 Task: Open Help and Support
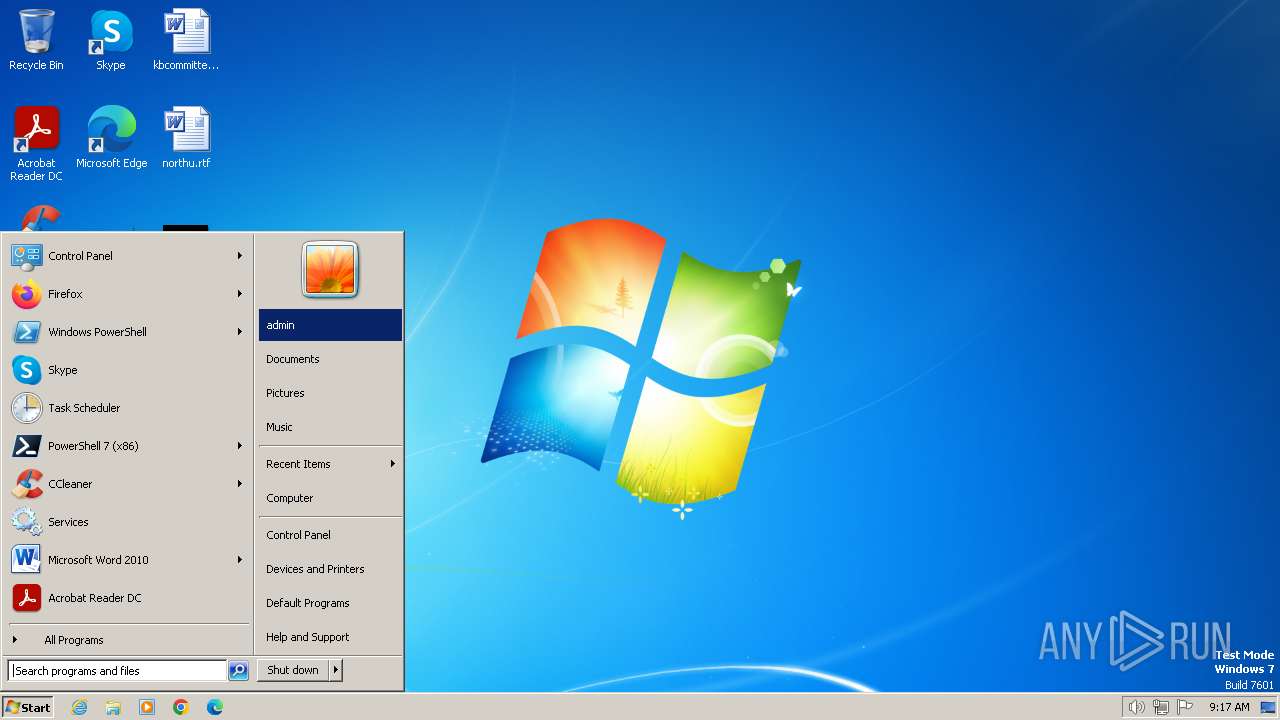tap(330, 637)
